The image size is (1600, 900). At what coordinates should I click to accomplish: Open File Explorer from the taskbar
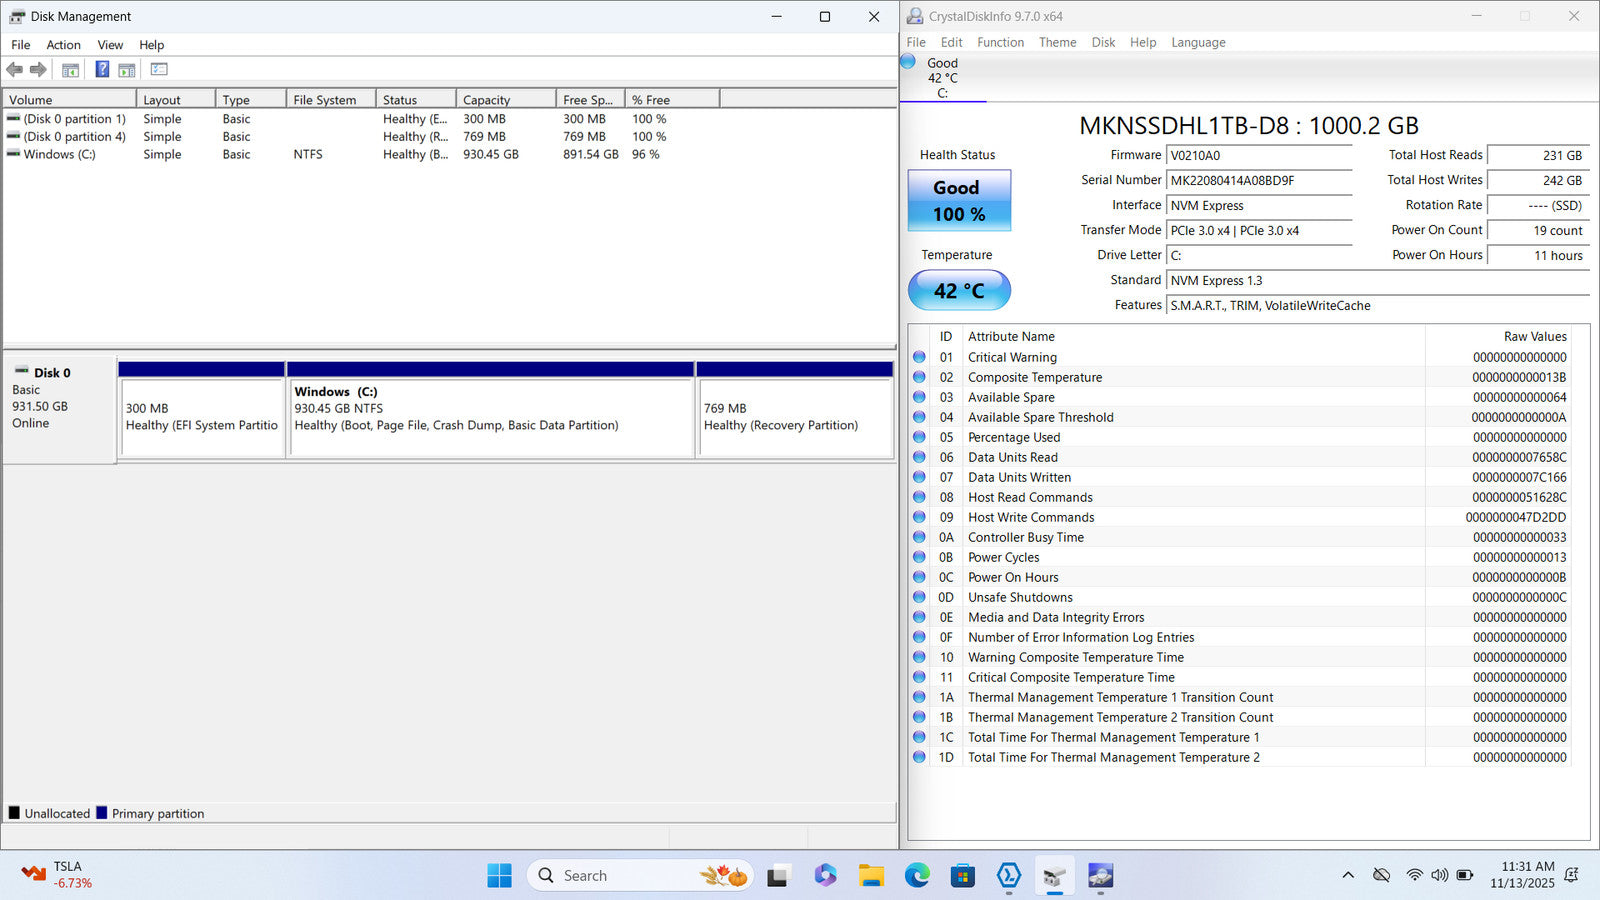click(x=871, y=876)
